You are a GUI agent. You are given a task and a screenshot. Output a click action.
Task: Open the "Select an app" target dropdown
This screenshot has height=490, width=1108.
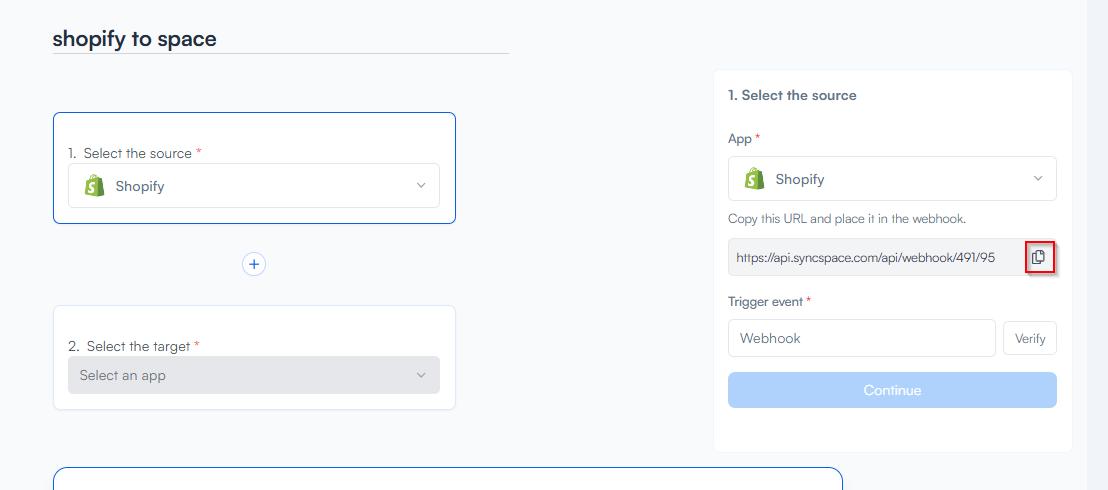point(240,376)
